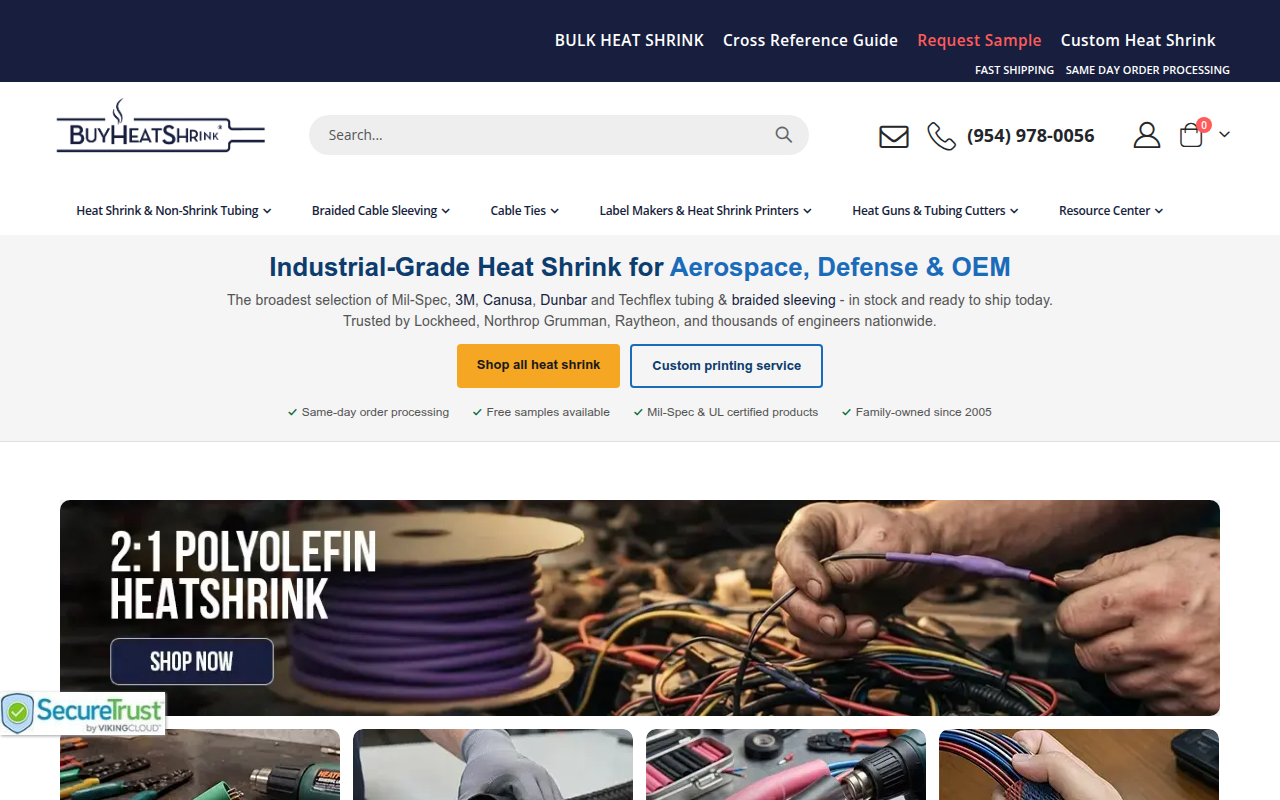Click the Shop all heat shrink button
1280x800 pixels.
[x=539, y=366]
